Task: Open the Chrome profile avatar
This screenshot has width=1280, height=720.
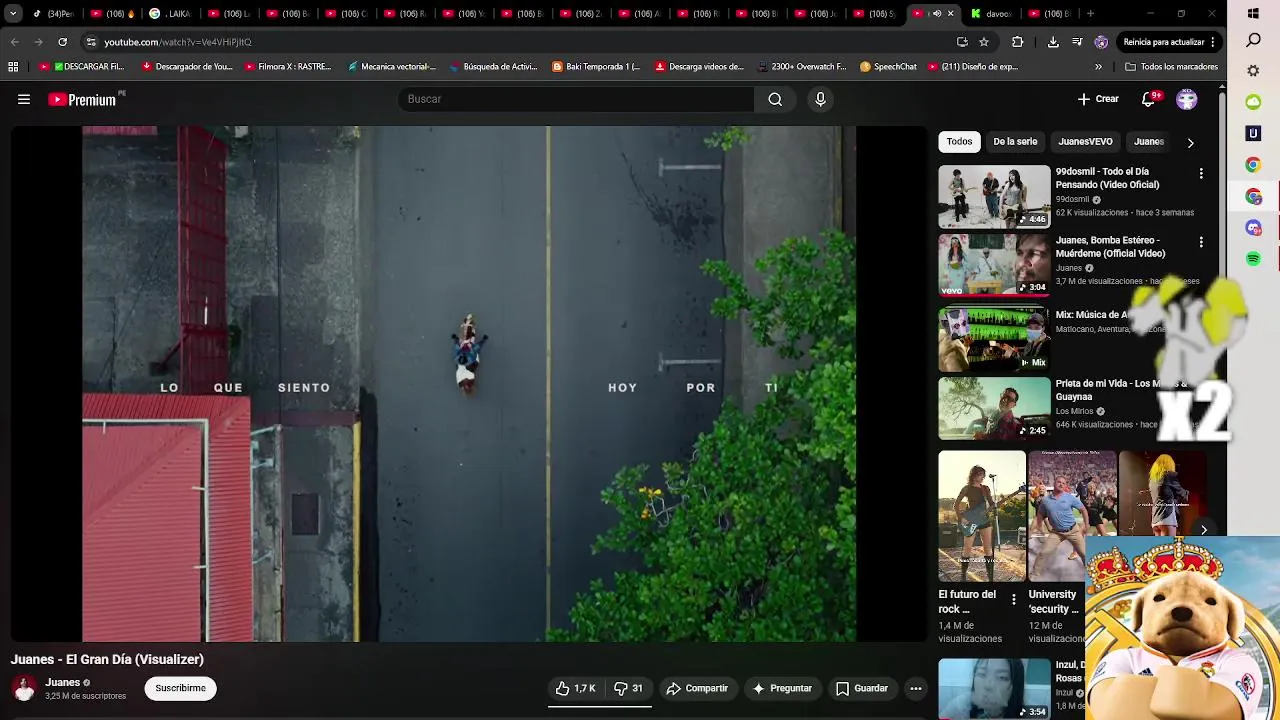Action: (1101, 42)
